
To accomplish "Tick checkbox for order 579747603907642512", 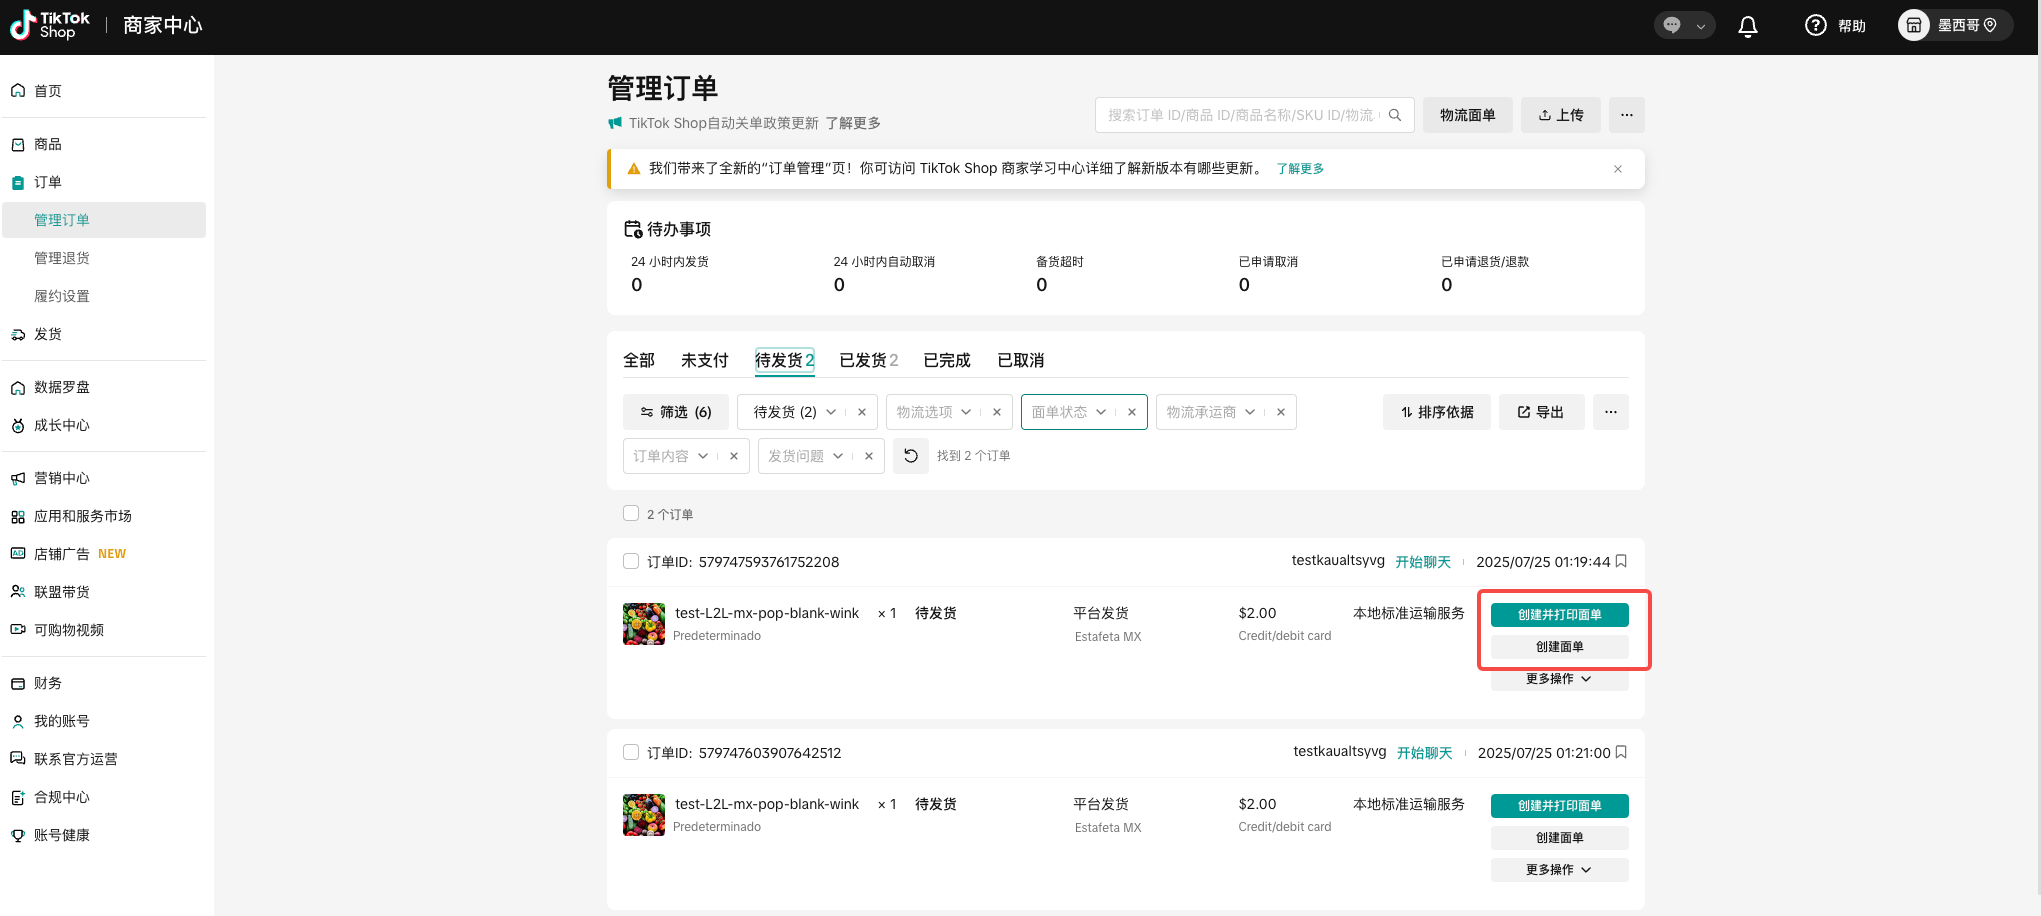I will point(631,753).
